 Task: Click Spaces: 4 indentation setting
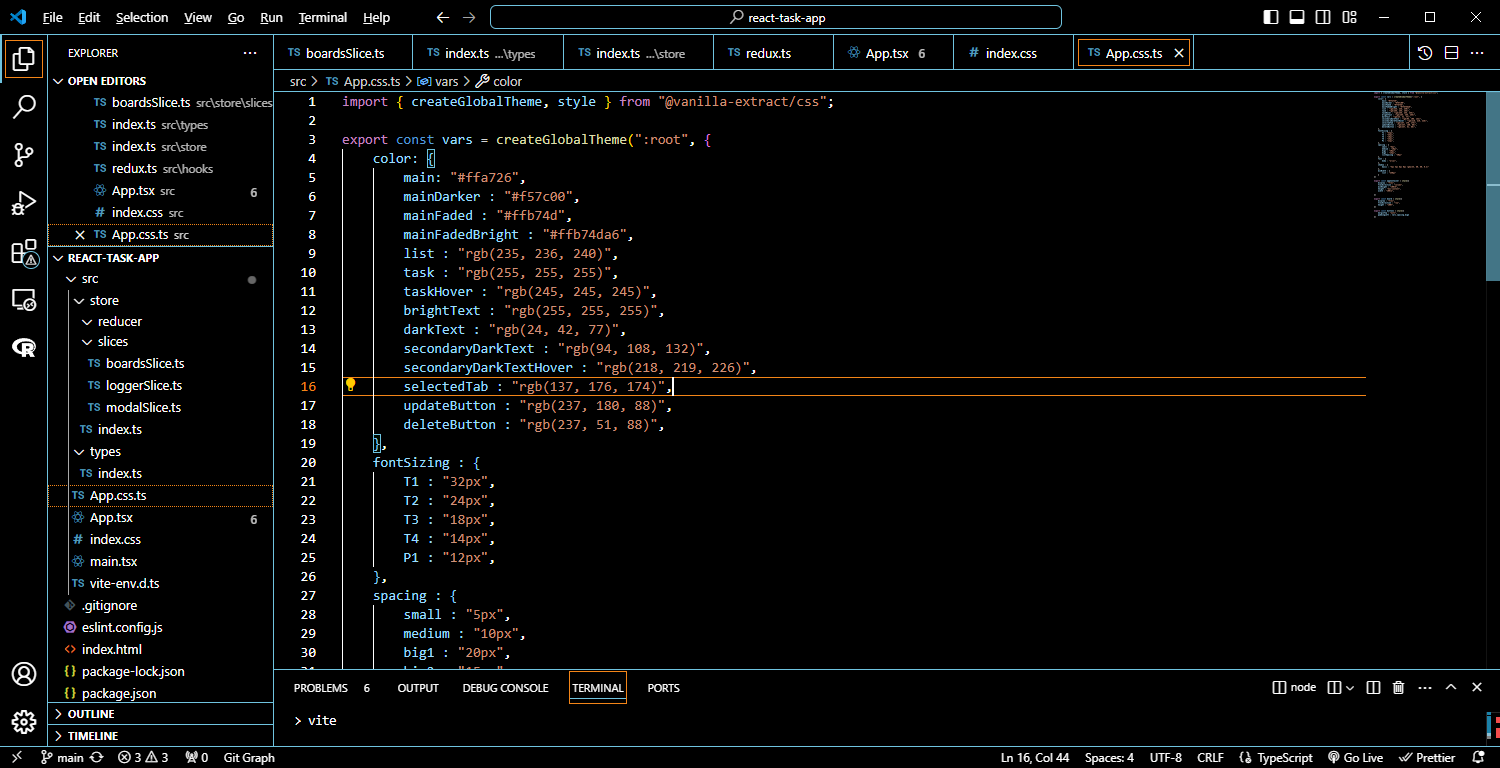coord(1109,757)
